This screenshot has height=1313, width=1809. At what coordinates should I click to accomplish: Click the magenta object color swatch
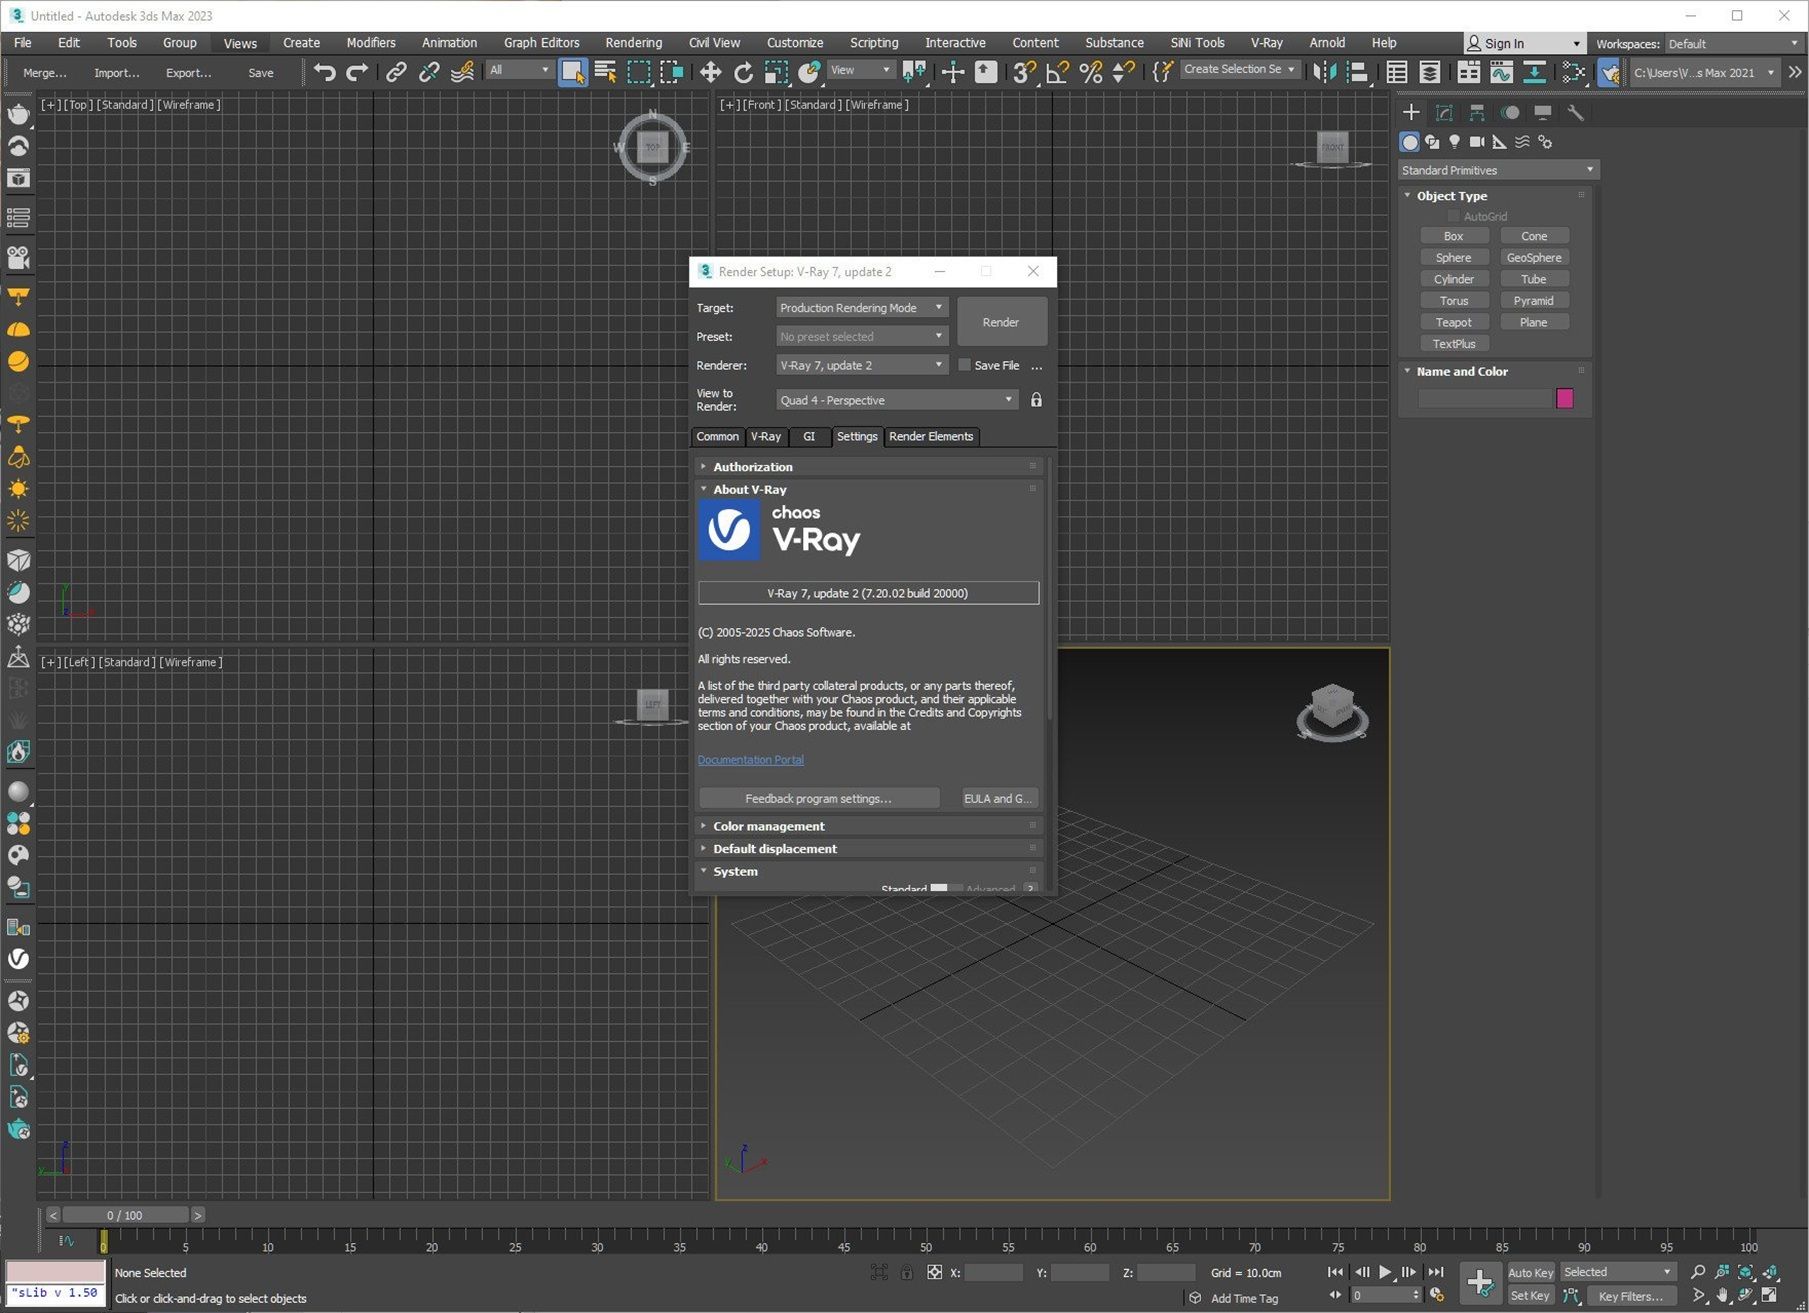tap(1565, 399)
